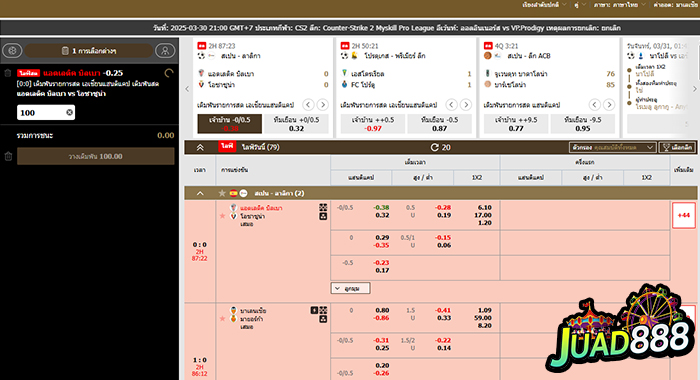The height and width of the screenshot is (380, 700).
Task: Open the +44 more markets button
Action: pyautogui.click(x=683, y=215)
